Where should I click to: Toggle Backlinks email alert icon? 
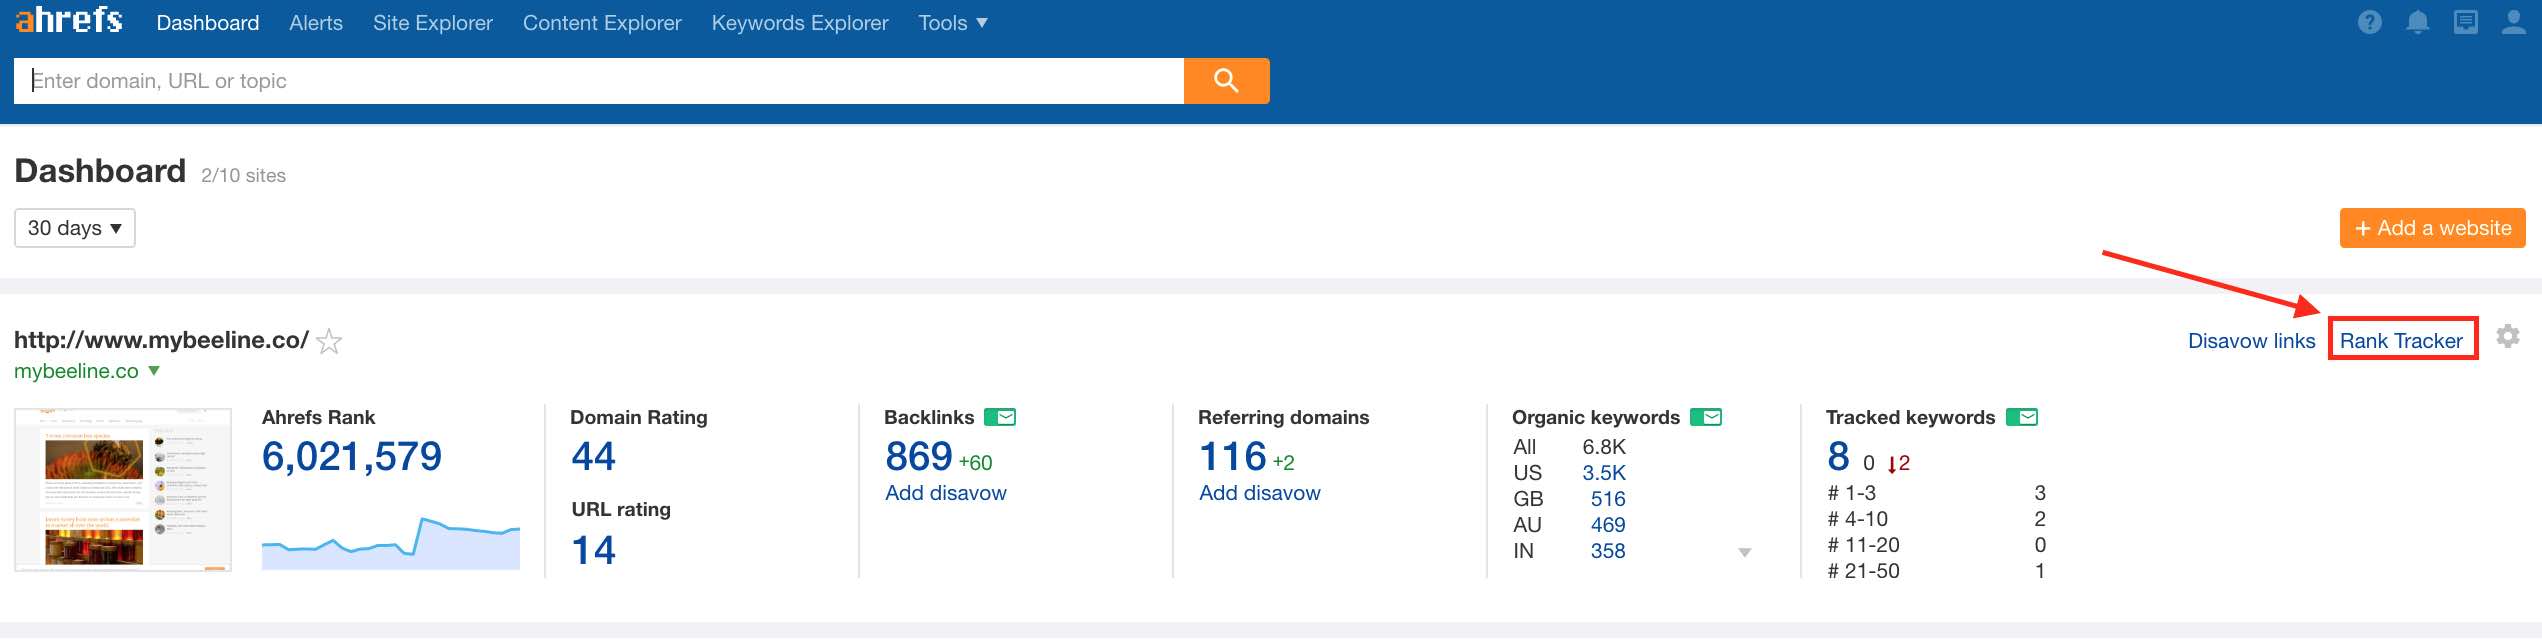[999, 417]
